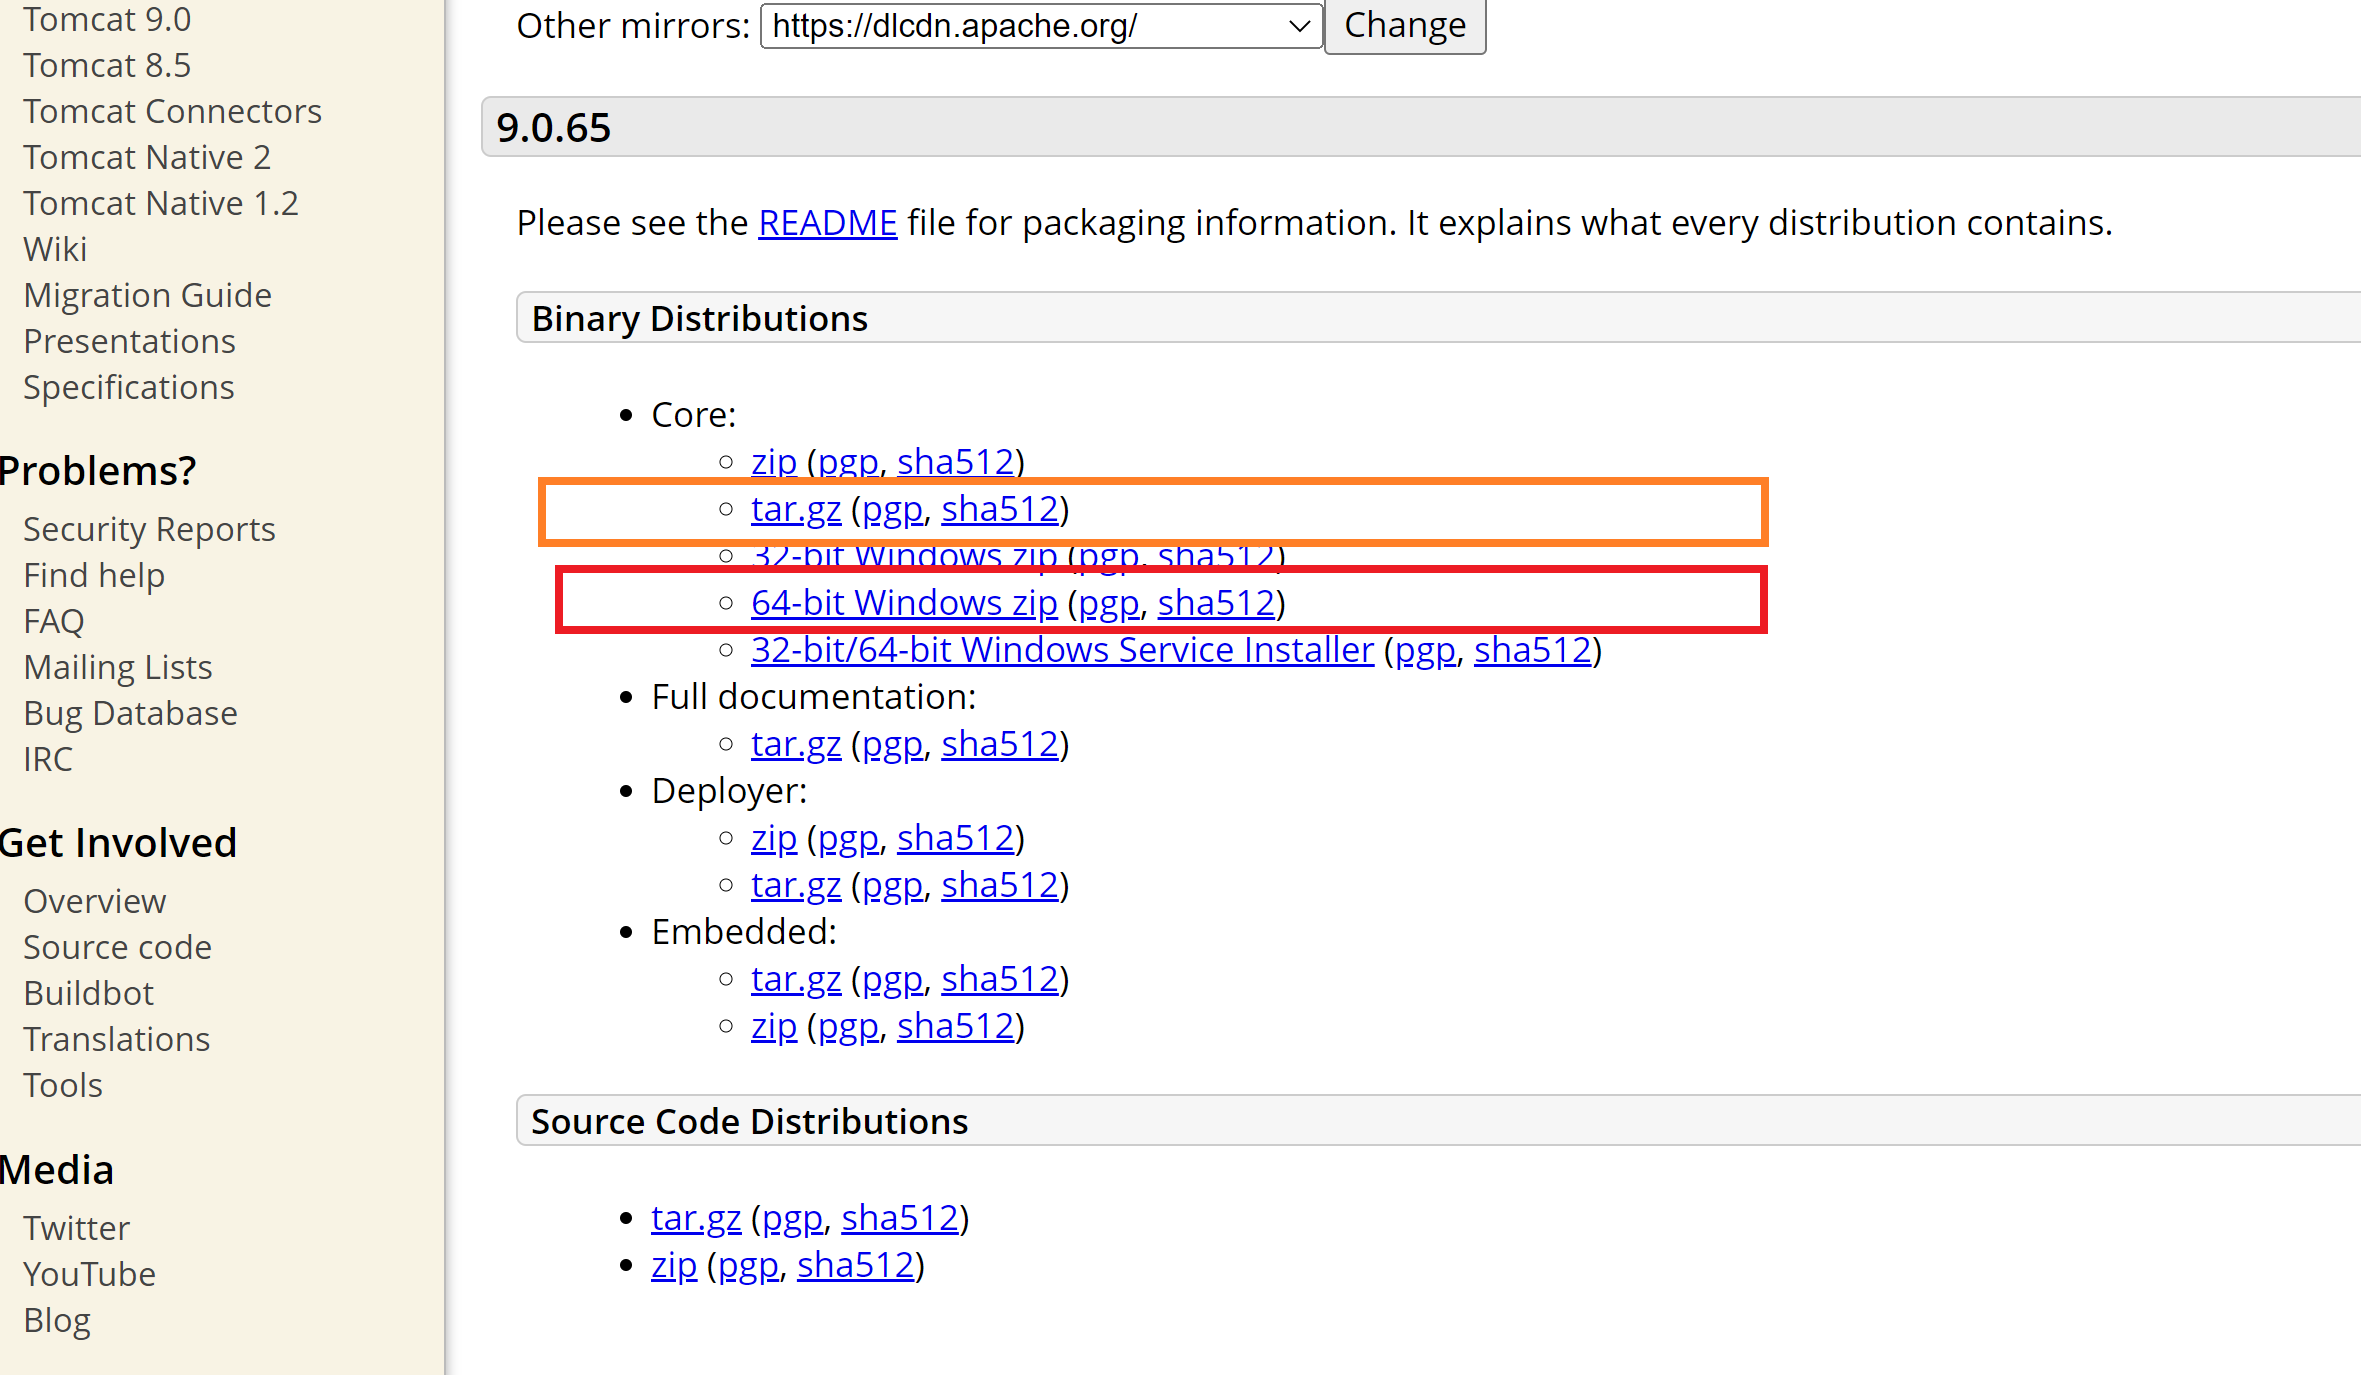Download the 64-bit Windows zip
This screenshot has height=1375, width=2361.
[x=903, y=603]
